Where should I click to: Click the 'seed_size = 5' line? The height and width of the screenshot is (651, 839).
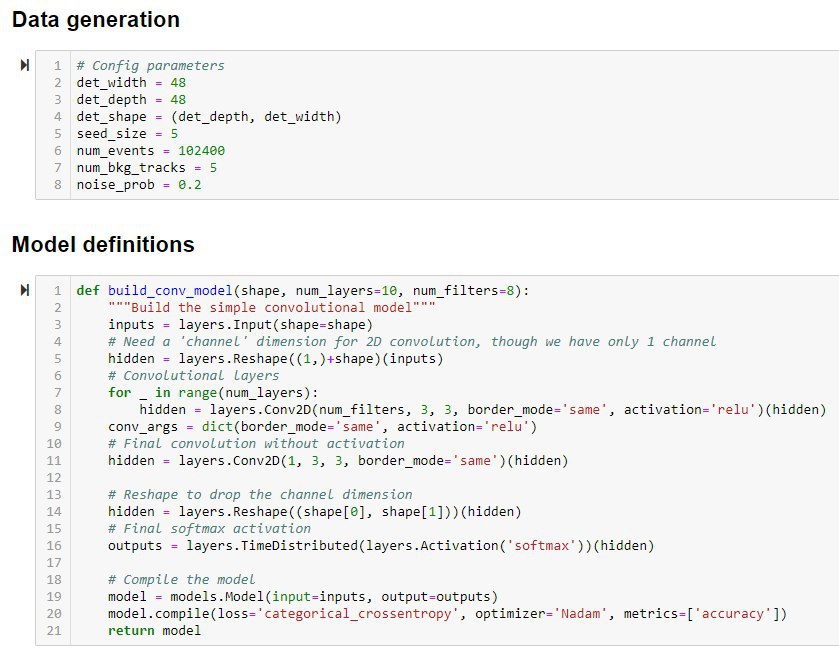(x=127, y=134)
